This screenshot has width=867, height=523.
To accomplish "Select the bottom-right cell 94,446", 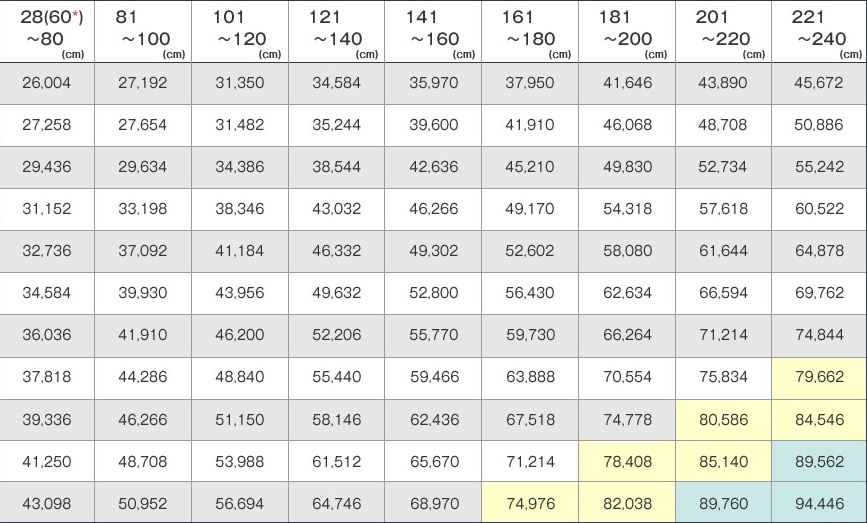I will point(818,504).
